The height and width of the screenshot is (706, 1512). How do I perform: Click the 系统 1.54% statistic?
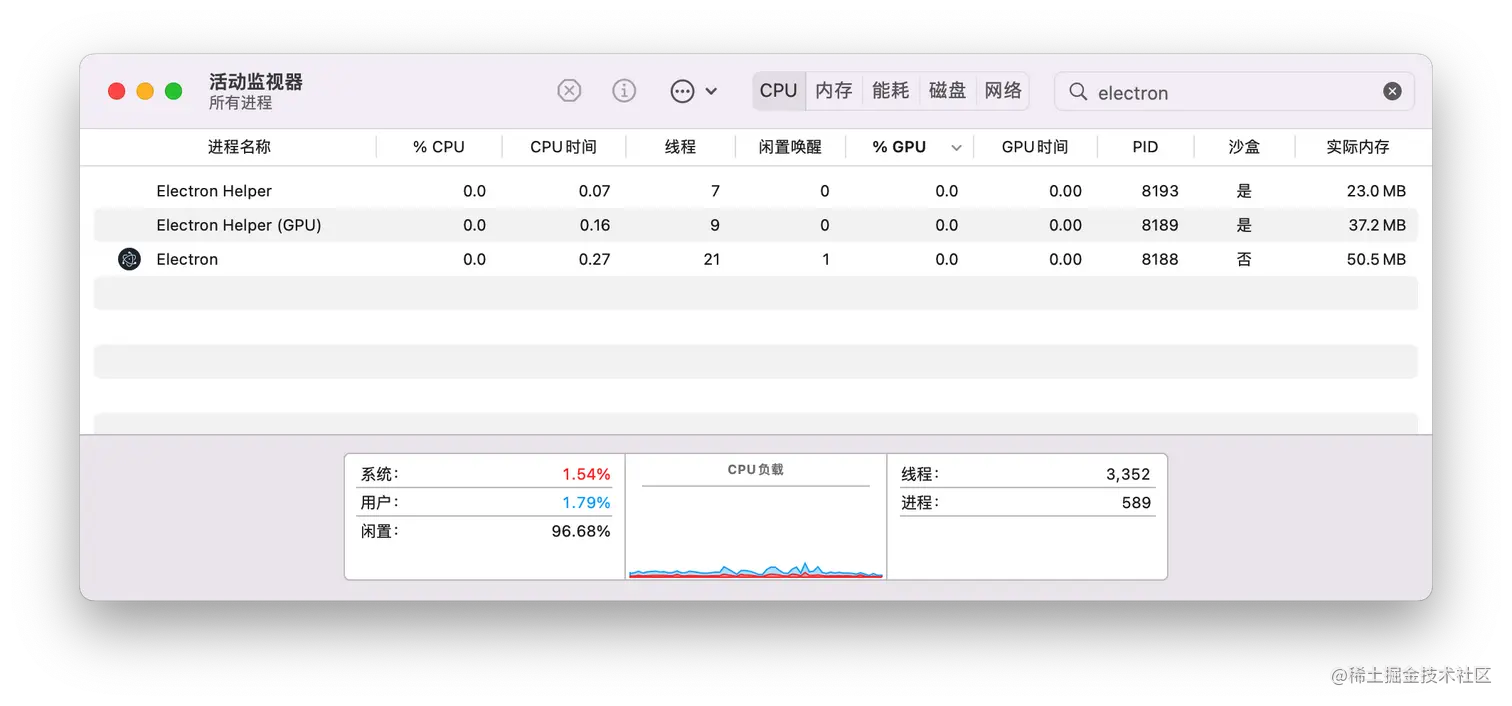(x=485, y=474)
